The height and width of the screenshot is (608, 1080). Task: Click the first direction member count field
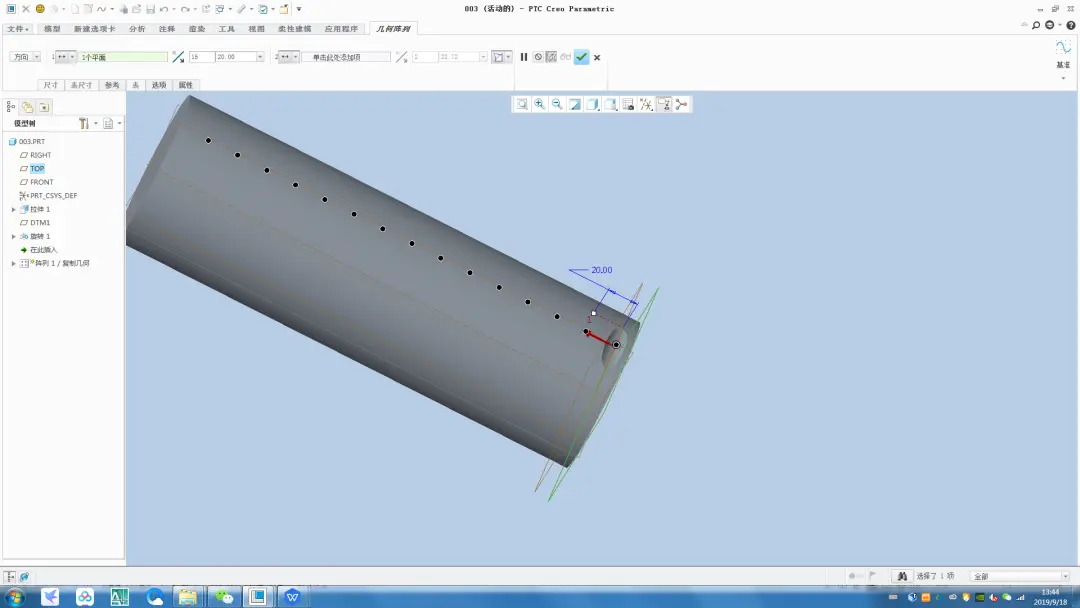(x=202, y=57)
